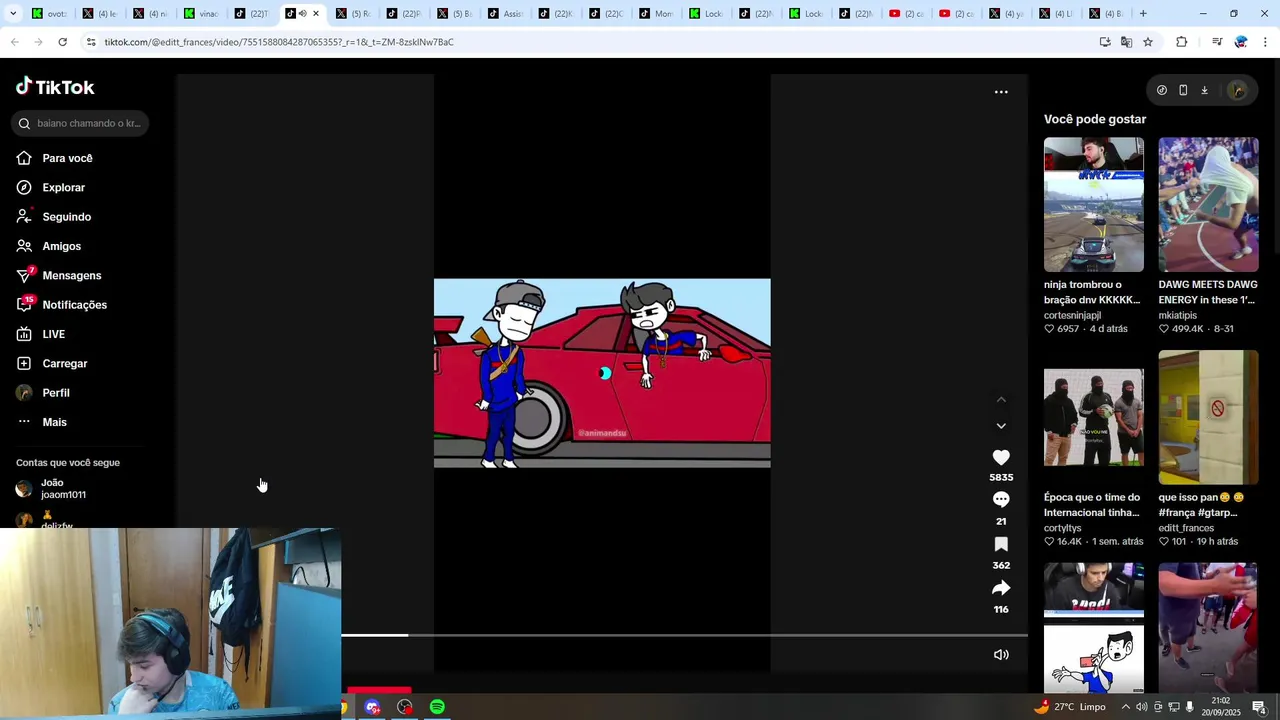The height and width of the screenshot is (720, 1280).
Task: Open Explorar in the sidebar
Action: (64, 188)
